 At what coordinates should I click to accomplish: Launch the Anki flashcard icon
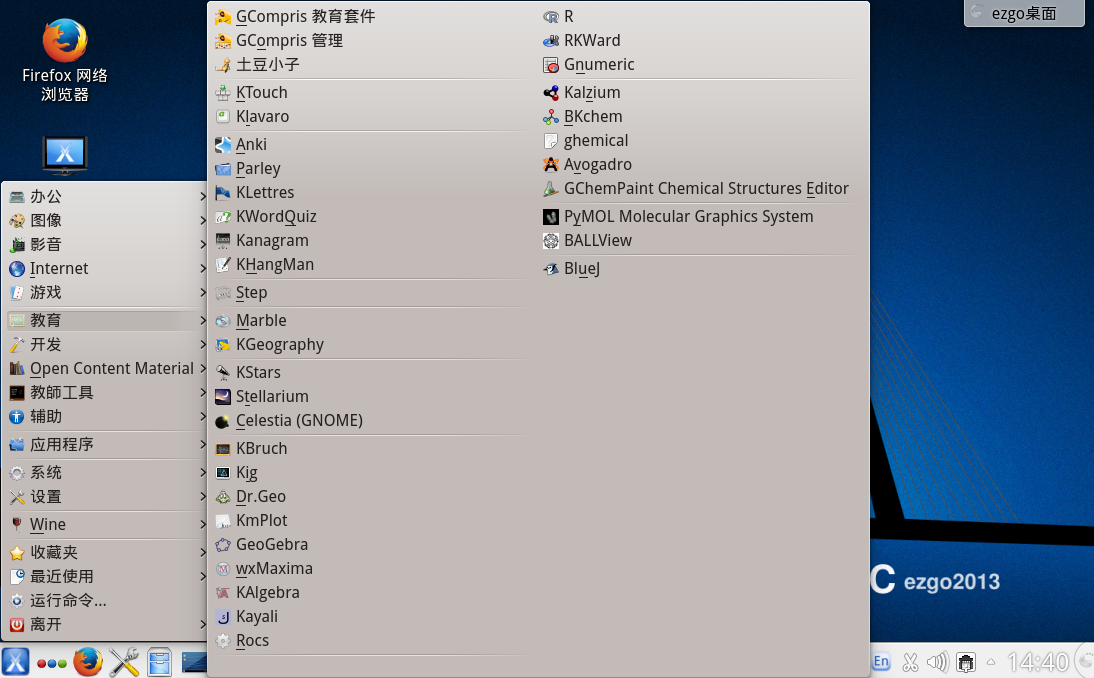223,144
